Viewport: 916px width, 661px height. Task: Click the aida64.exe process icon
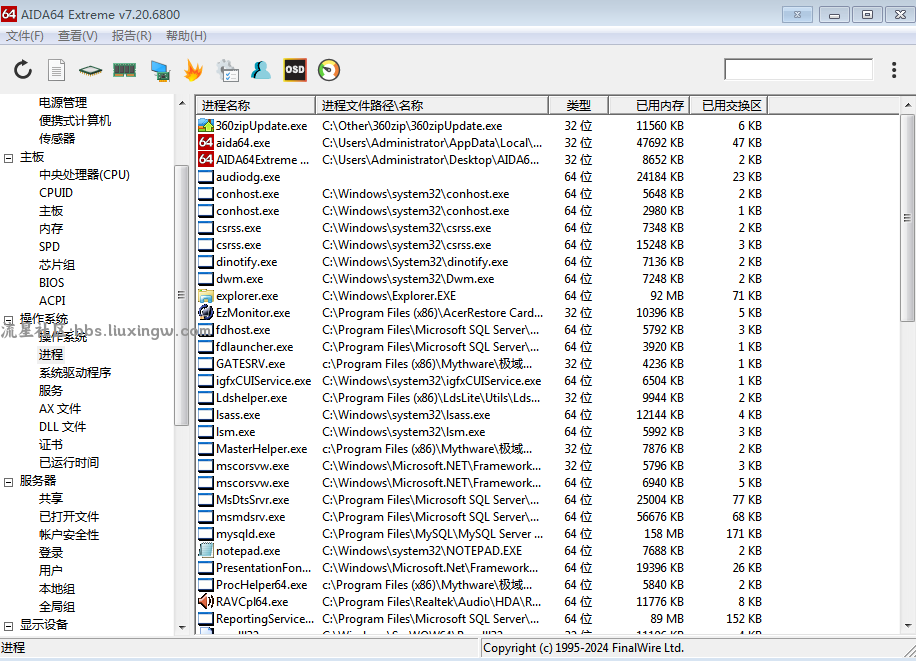[x=206, y=143]
